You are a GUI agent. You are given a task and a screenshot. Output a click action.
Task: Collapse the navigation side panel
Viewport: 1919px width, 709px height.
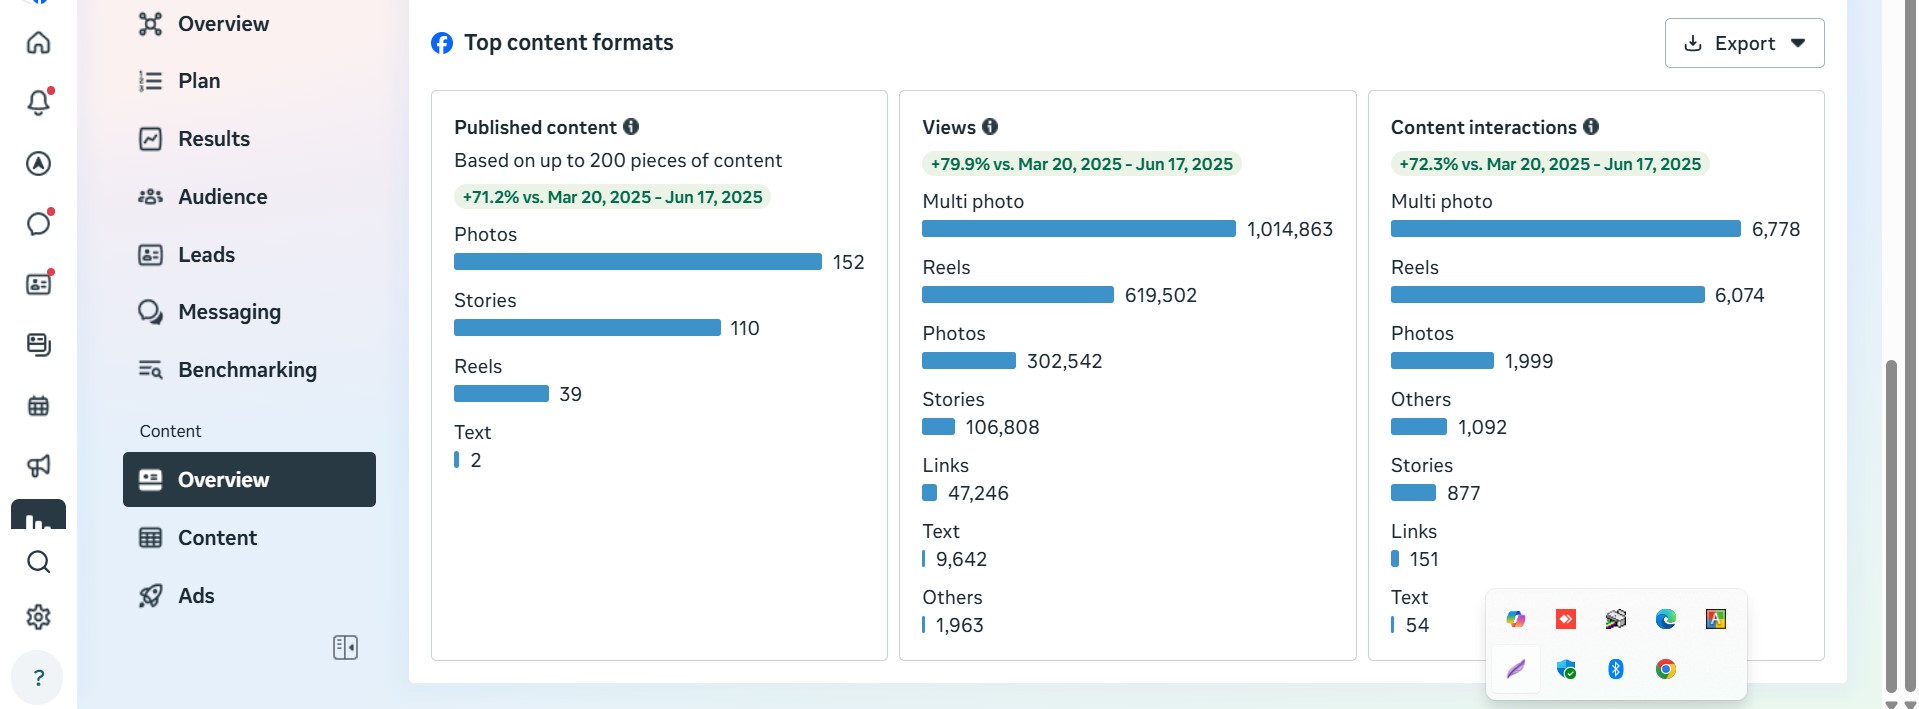pos(345,648)
